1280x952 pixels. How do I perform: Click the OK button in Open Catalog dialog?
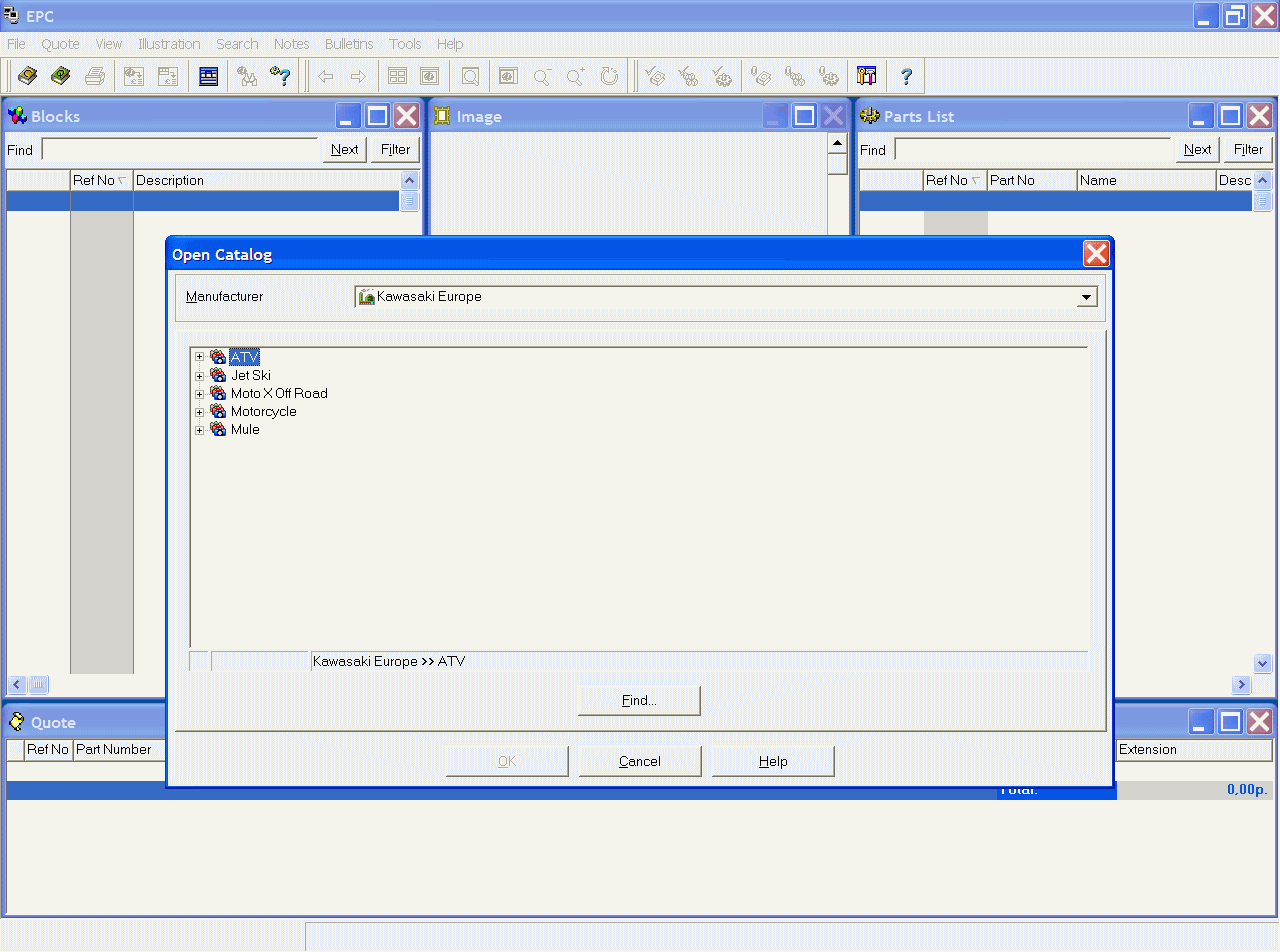tap(507, 761)
